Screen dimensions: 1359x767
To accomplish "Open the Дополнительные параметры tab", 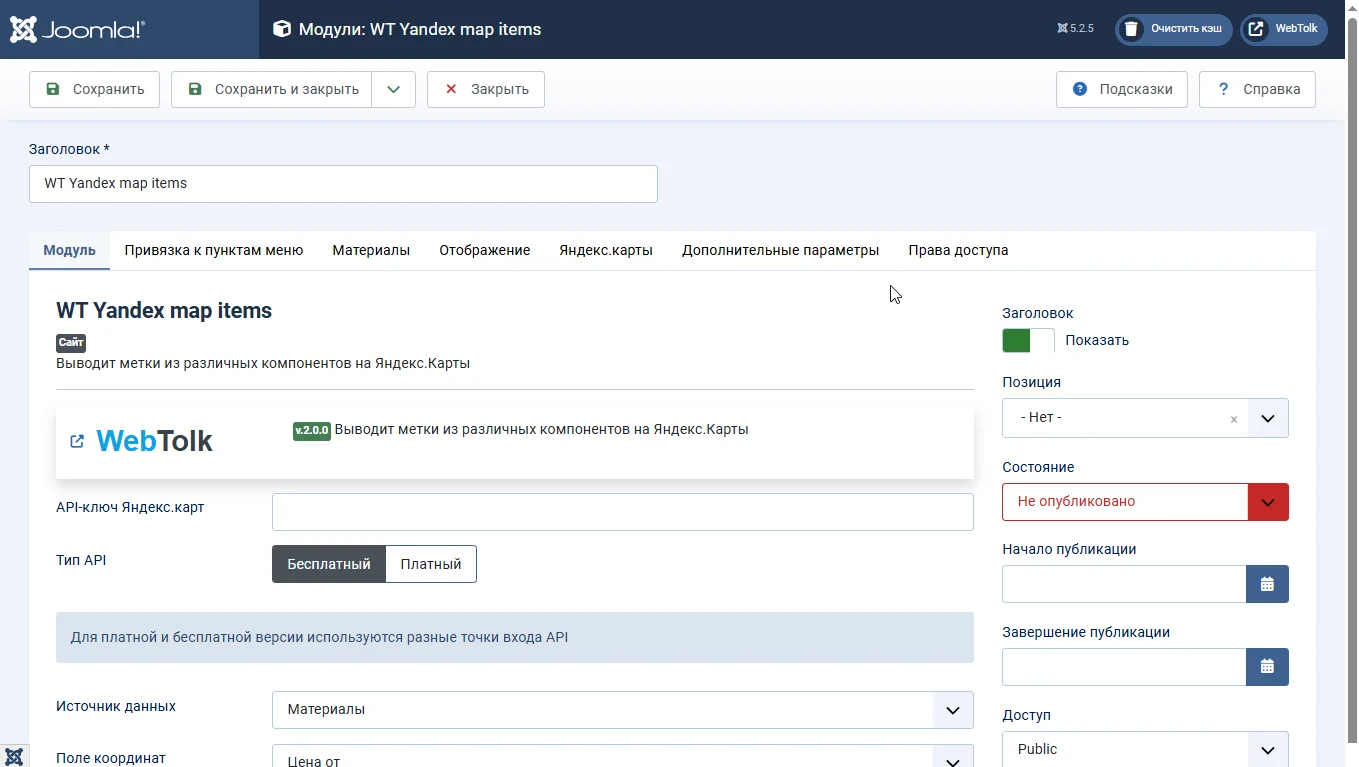I will 781,250.
